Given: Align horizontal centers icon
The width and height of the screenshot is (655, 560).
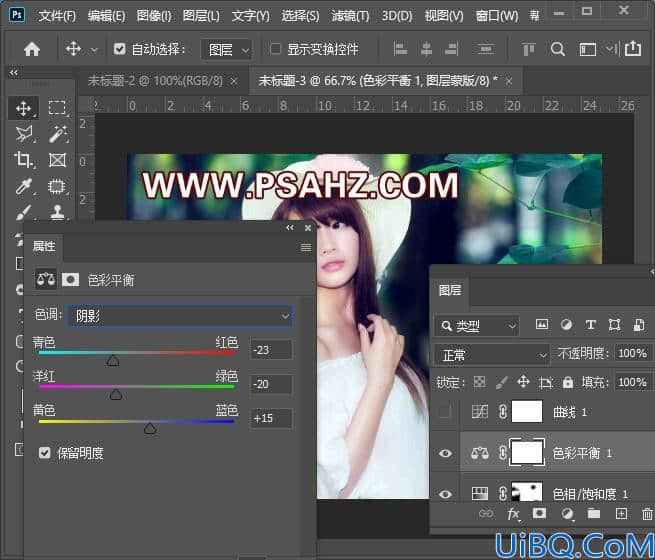Looking at the screenshot, I should point(426,49).
